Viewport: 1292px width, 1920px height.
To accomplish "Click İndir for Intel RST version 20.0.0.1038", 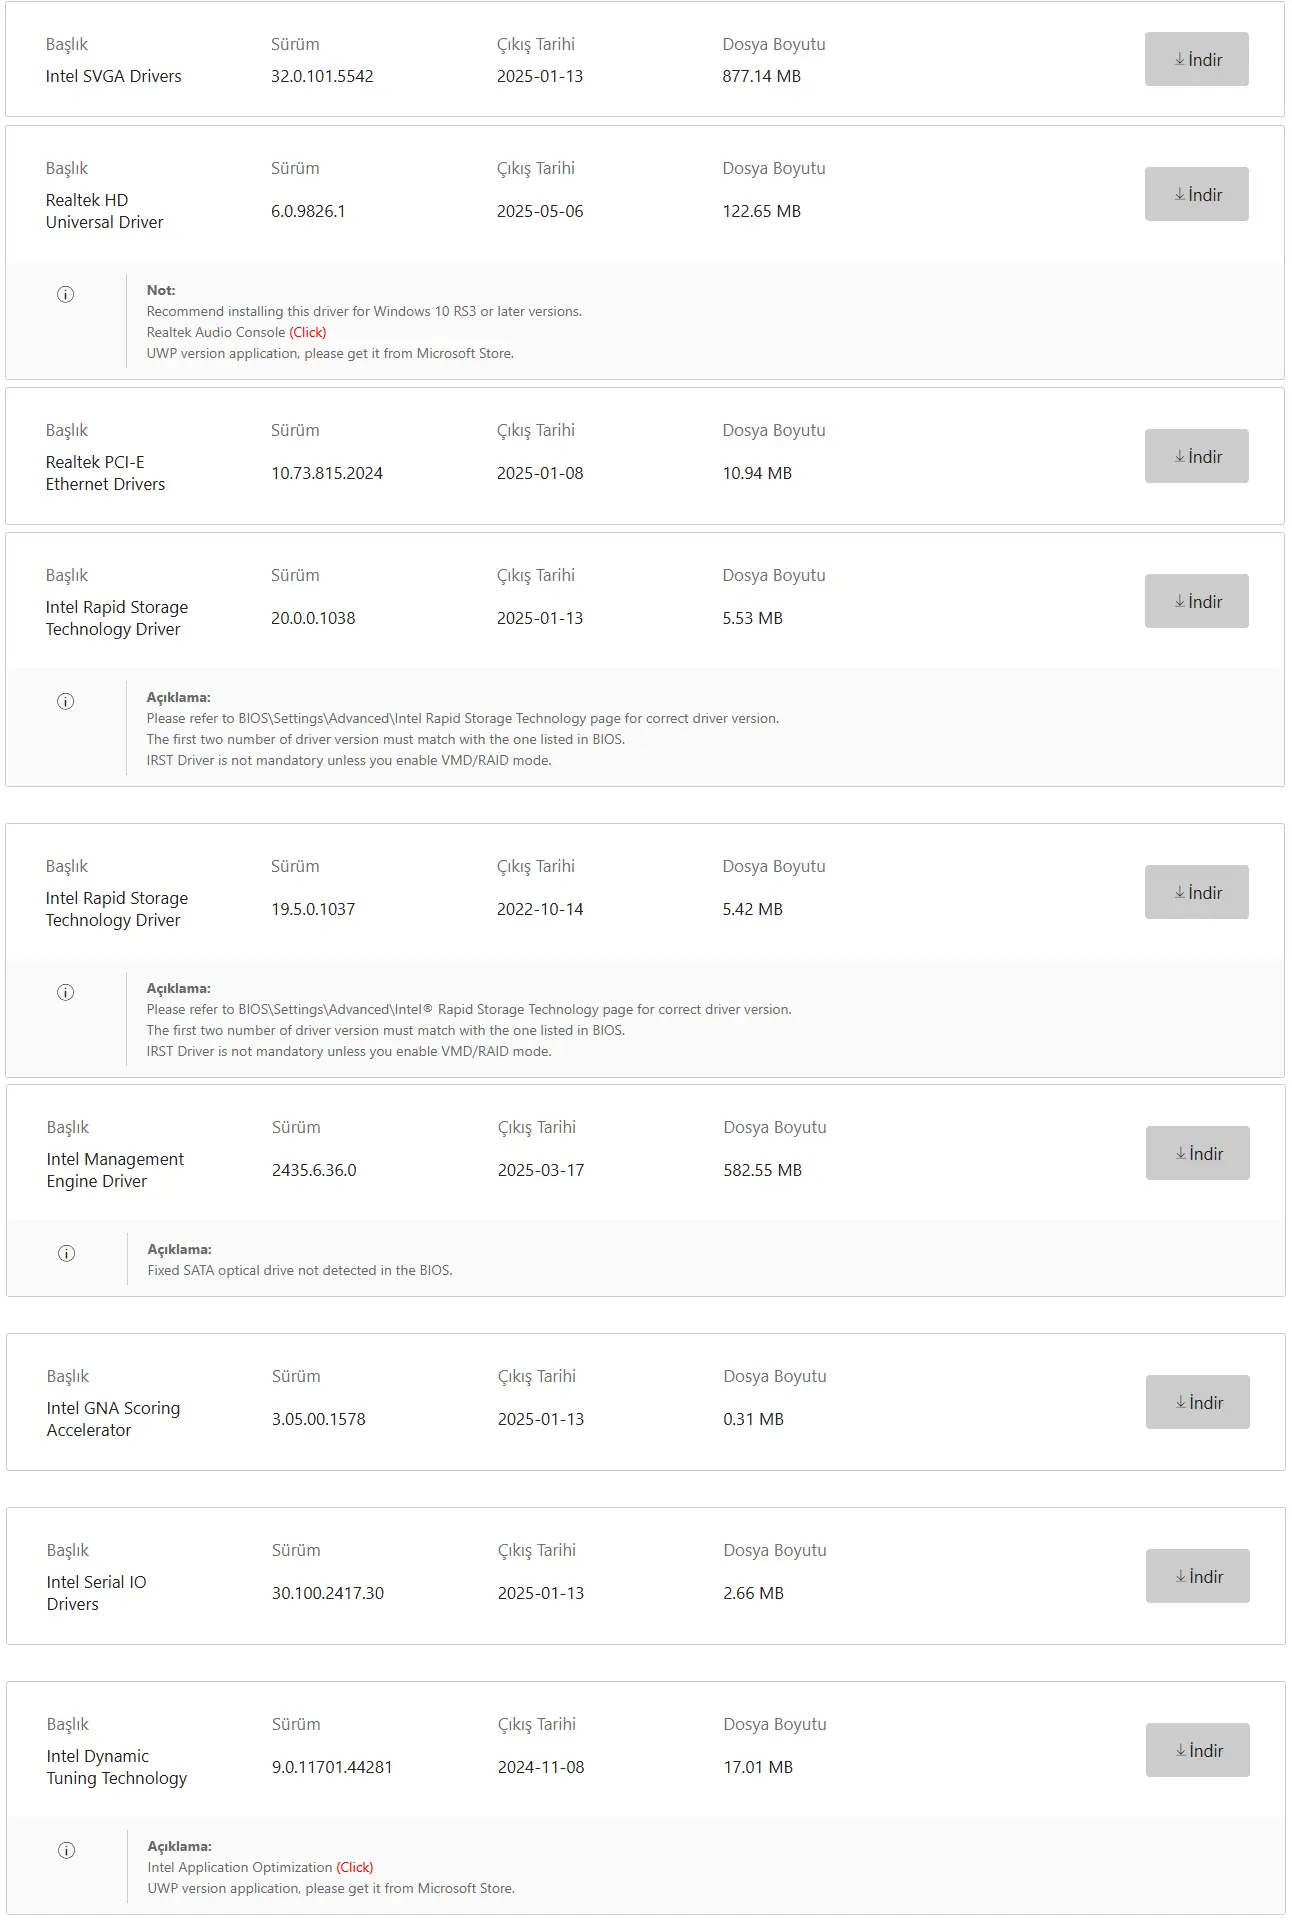I will [x=1196, y=601].
